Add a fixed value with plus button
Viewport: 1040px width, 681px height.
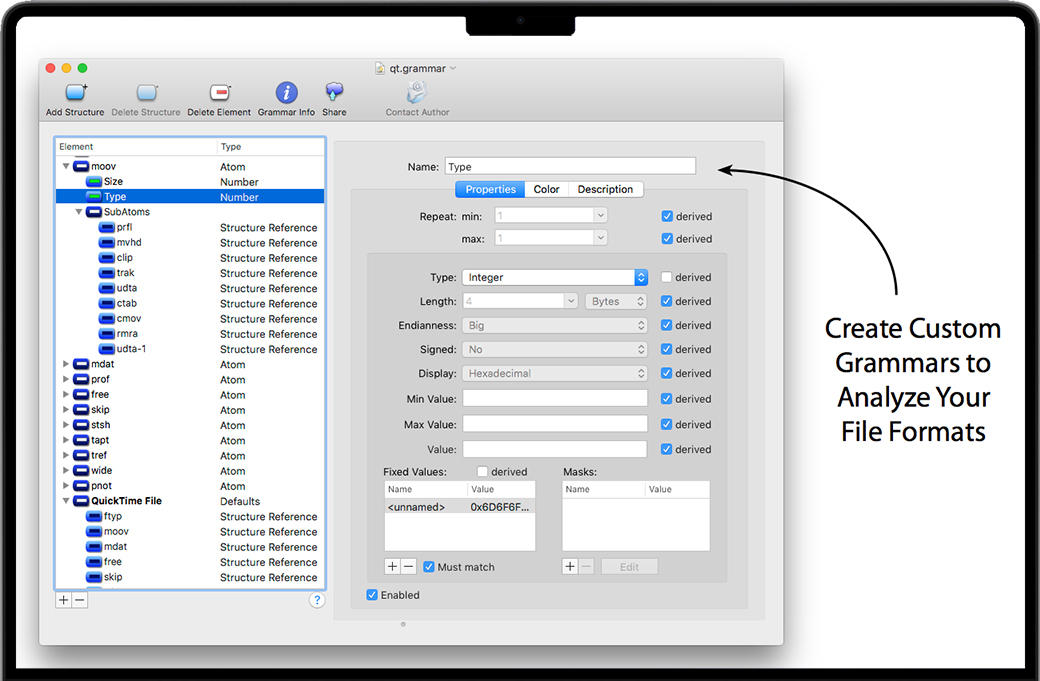[x=393, y=566]
